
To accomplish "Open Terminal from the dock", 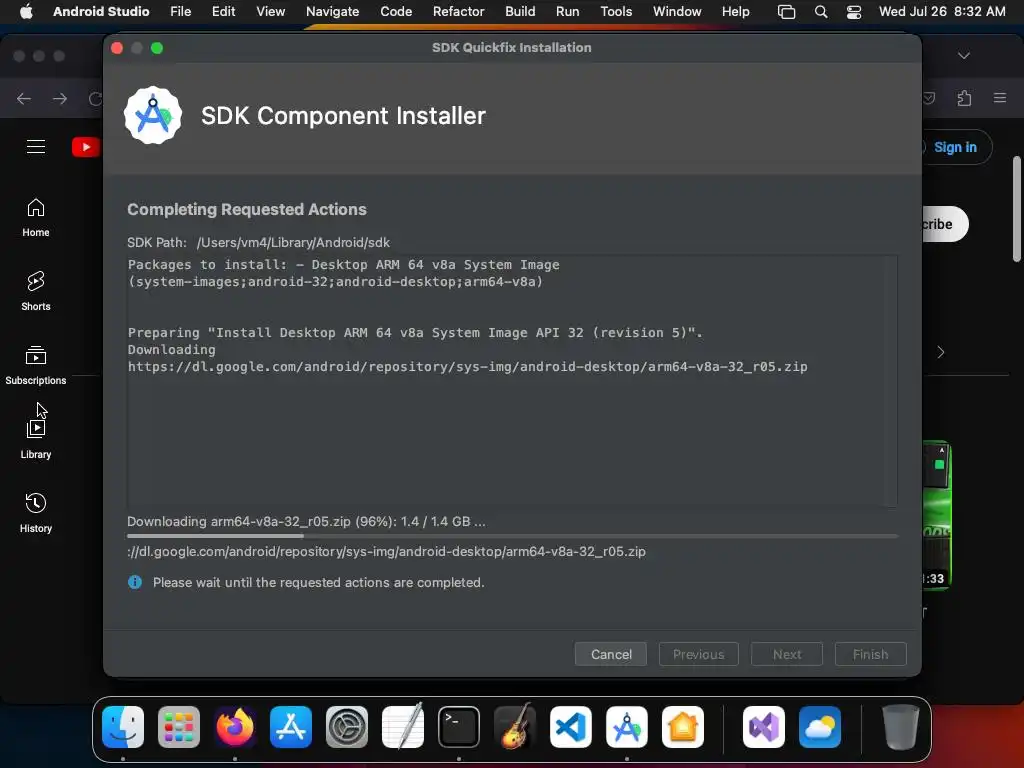I will tap(458, 727).
